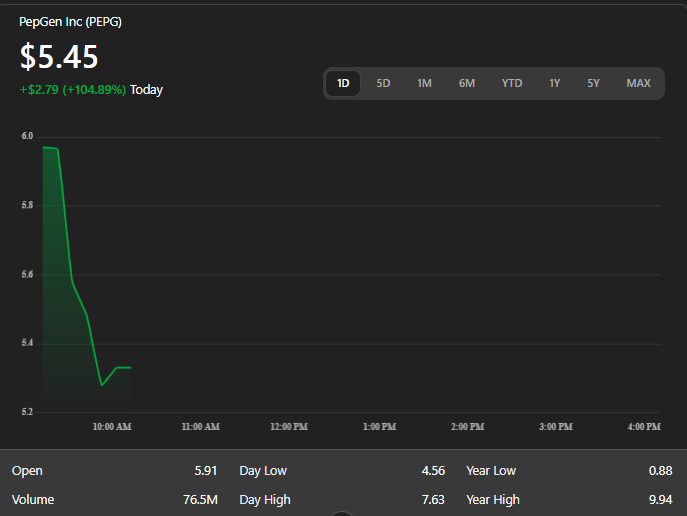Click the Open label
The width and height of the screenshot is (687, 516).
pos(27,471)
